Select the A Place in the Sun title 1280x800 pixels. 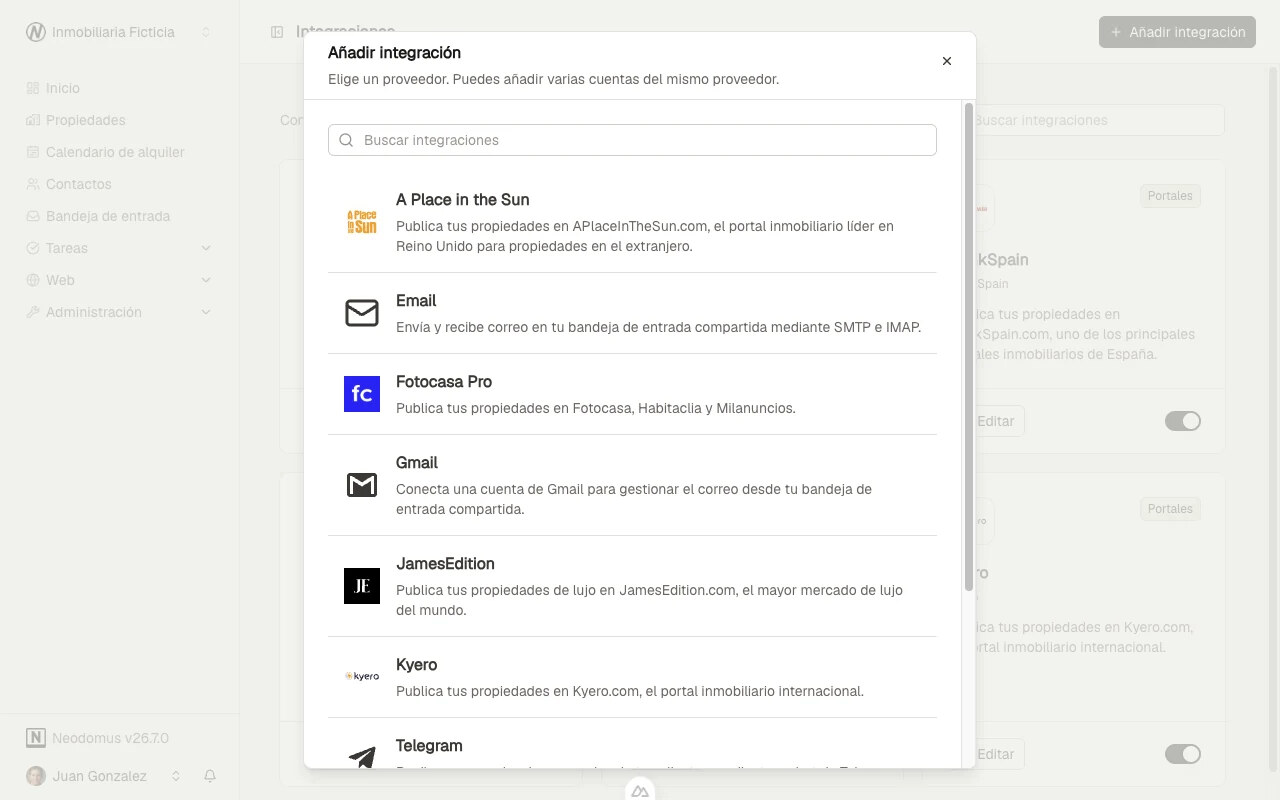pos(463,200)
